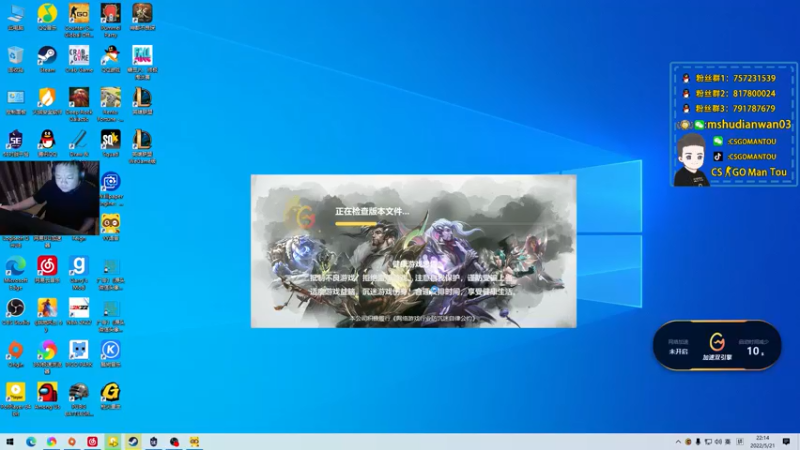Open the OBS Studio desktop shortcut
This screenshot has width=800, height=450.
(x=16, y=312)
